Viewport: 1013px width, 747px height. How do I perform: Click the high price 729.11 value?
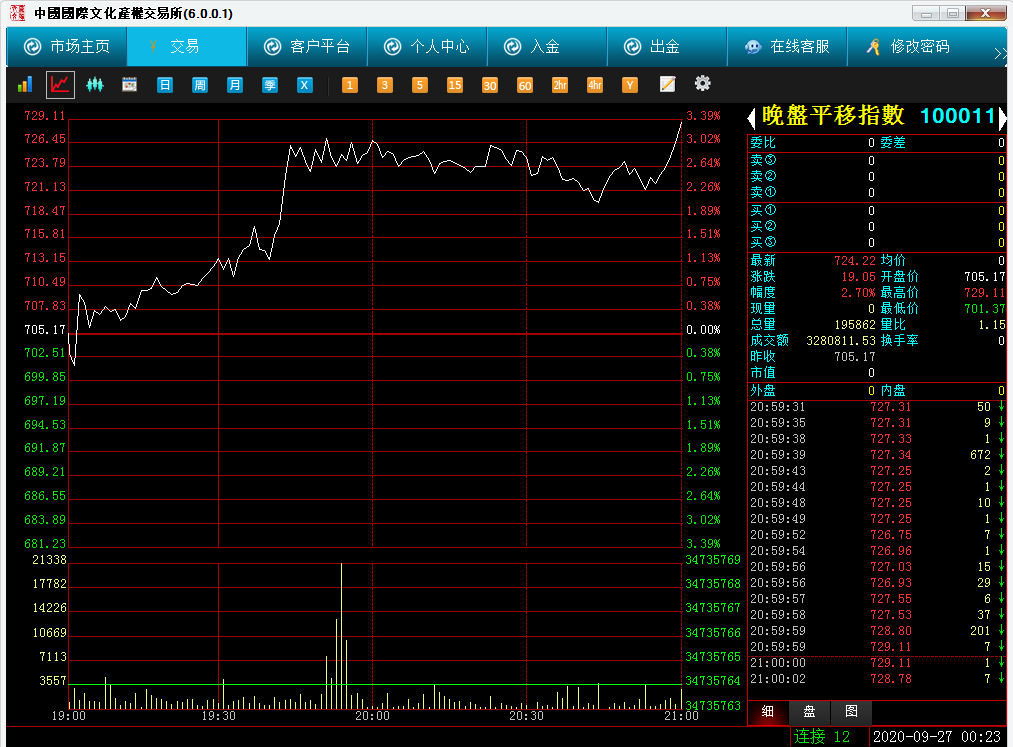[985, 293]
